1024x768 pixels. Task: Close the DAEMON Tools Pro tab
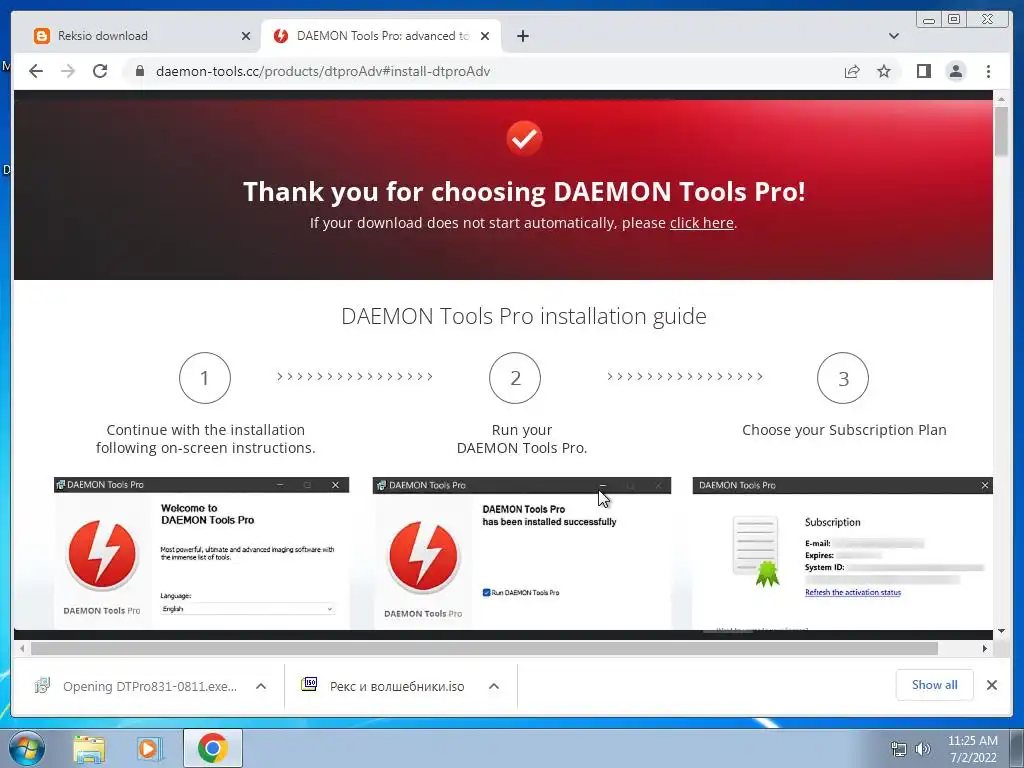click(x=485, y=36)
